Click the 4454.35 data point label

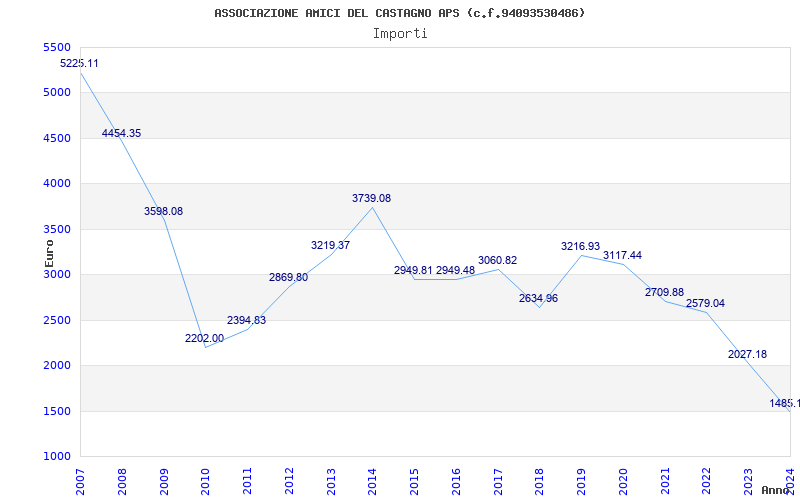pyautogui.click(x=121, y=133)
